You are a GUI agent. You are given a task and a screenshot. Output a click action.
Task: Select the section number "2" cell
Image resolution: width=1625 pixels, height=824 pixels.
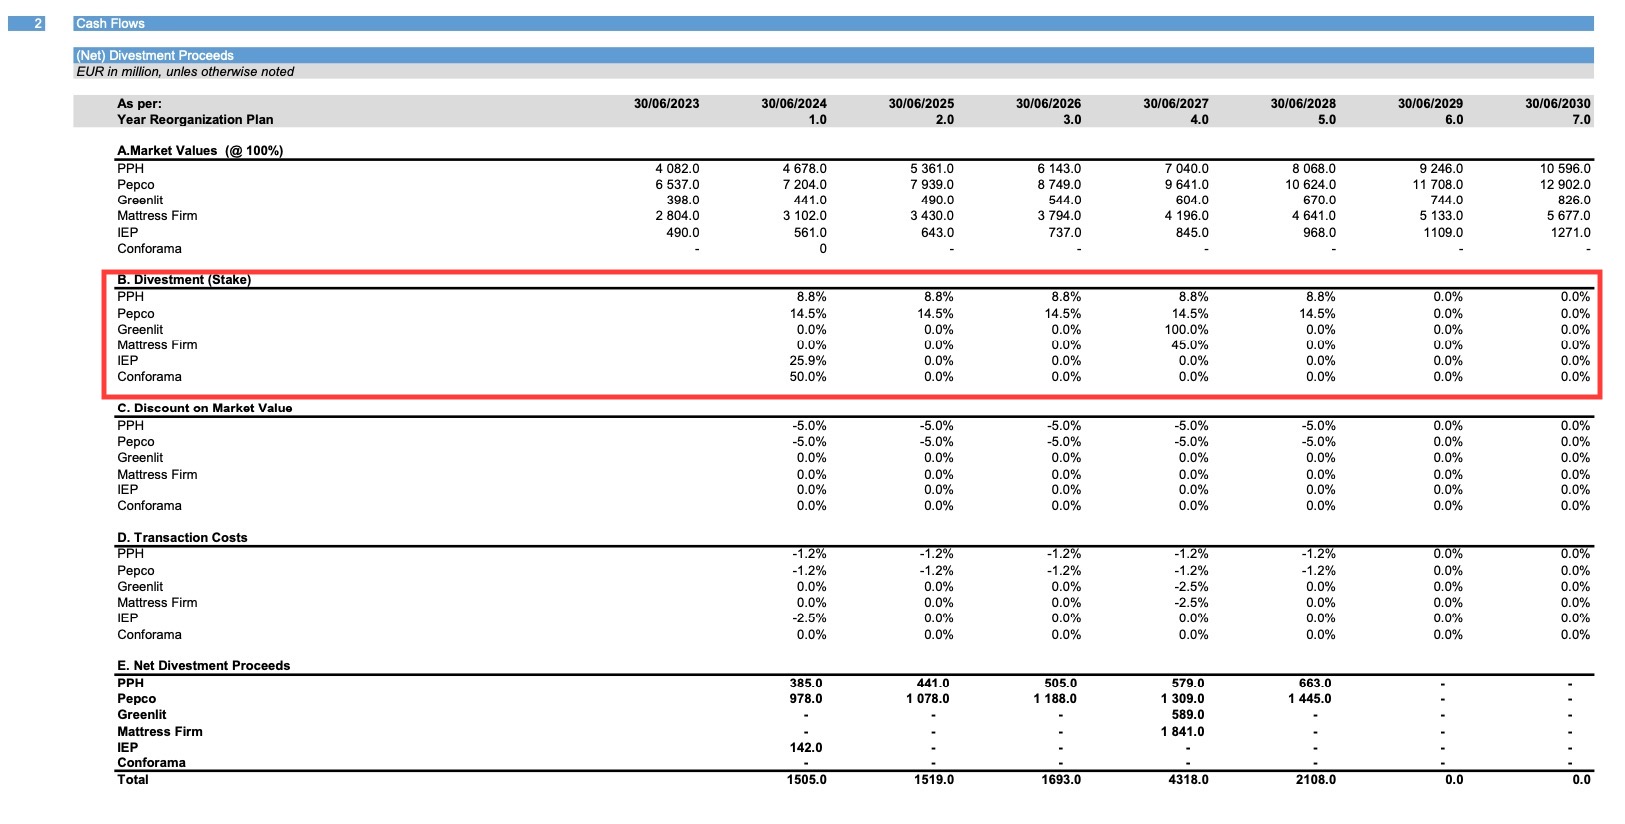26,23
